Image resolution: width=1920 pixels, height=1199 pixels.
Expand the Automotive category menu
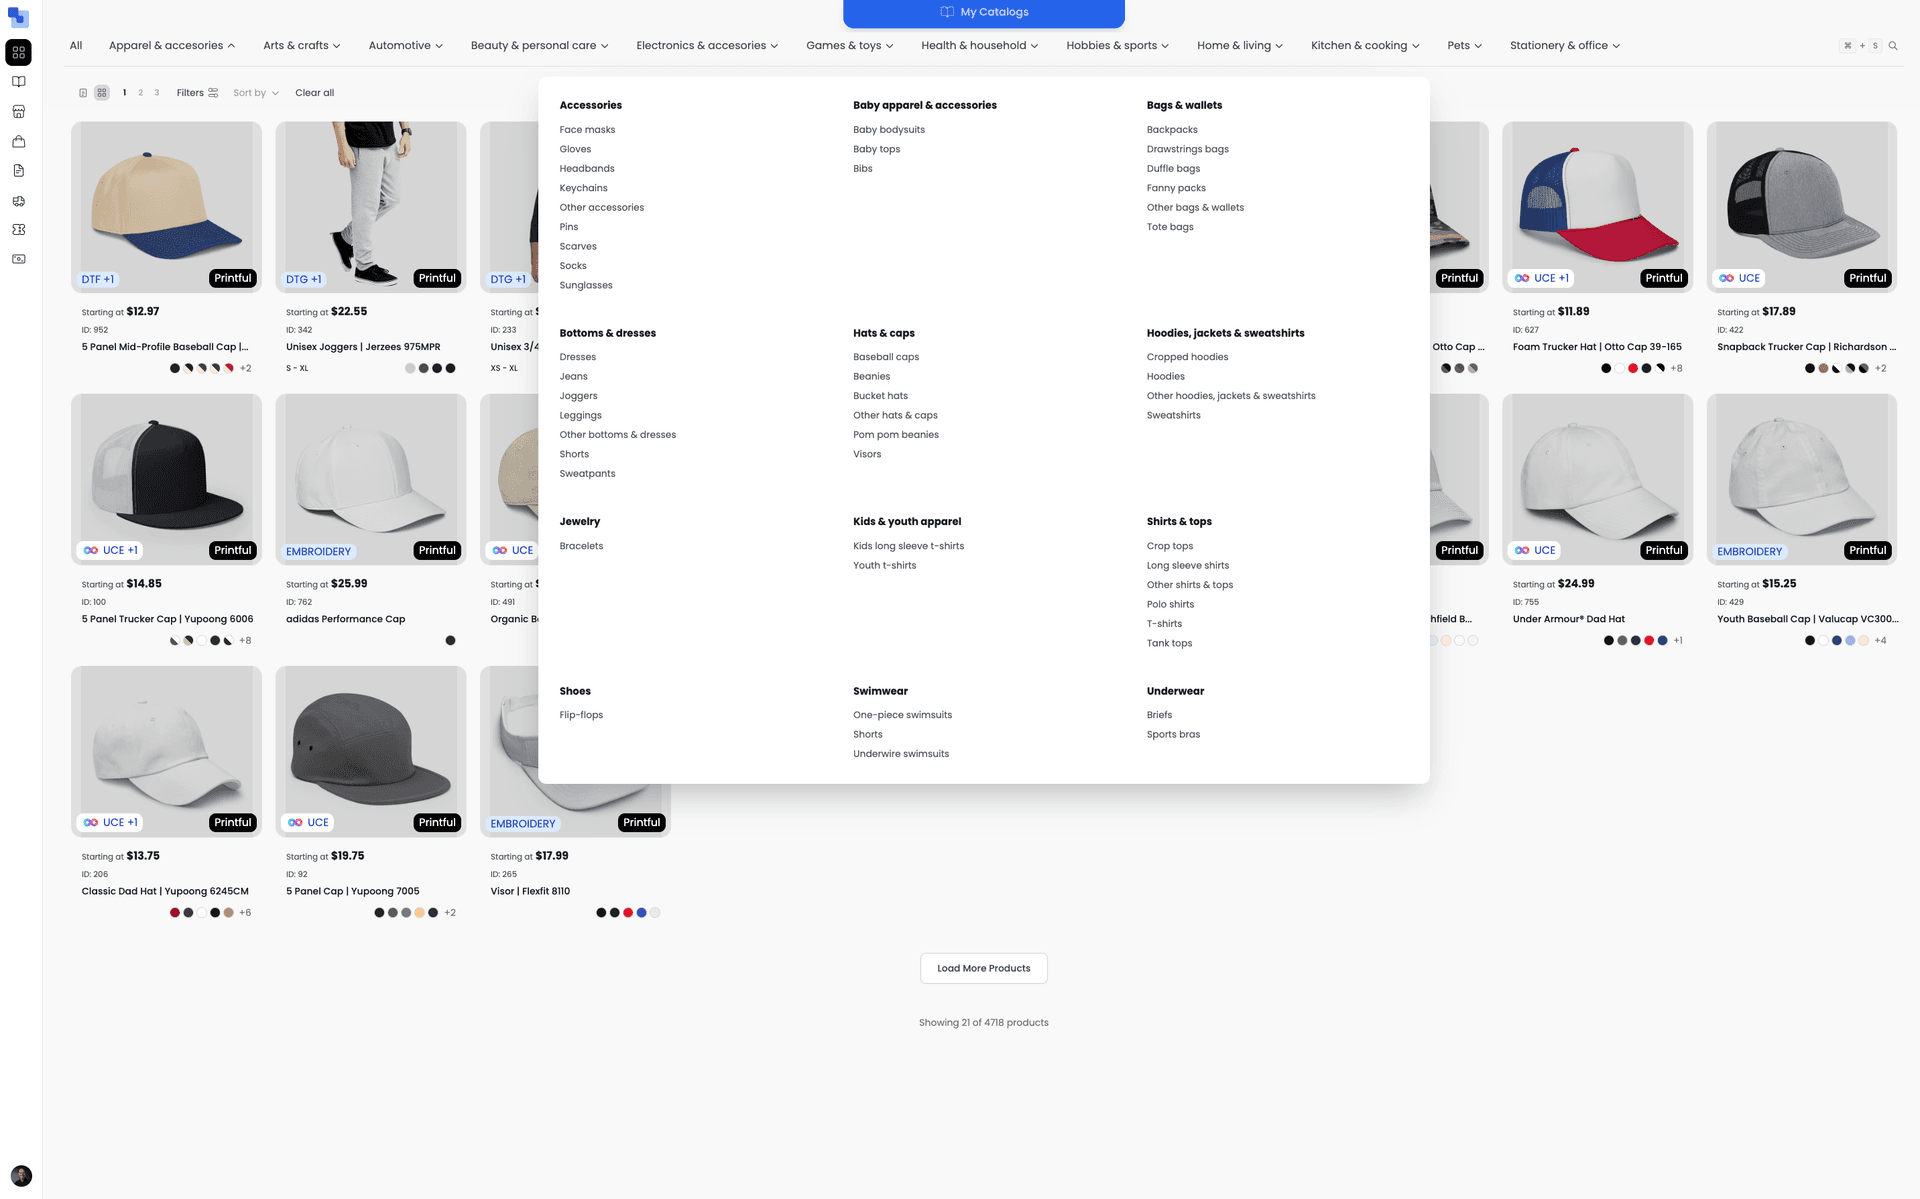pyautogui.click(x=405, y=45)
